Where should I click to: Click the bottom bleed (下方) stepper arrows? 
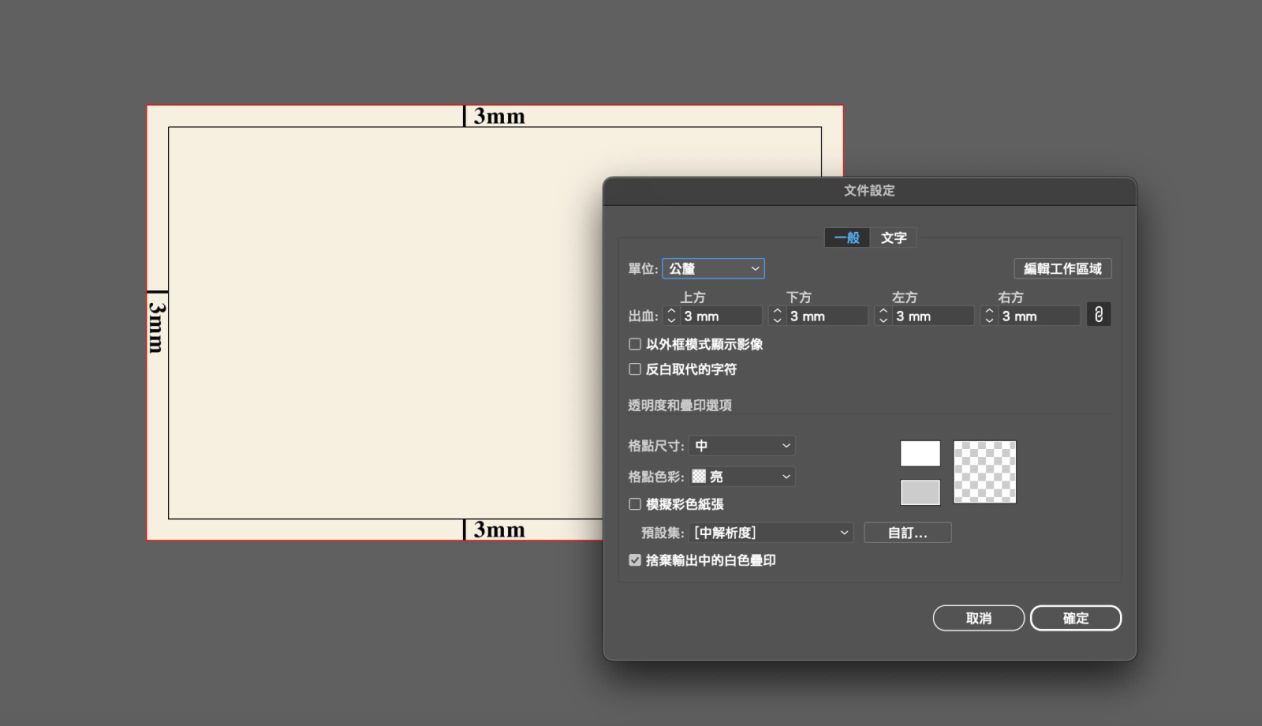778,316
